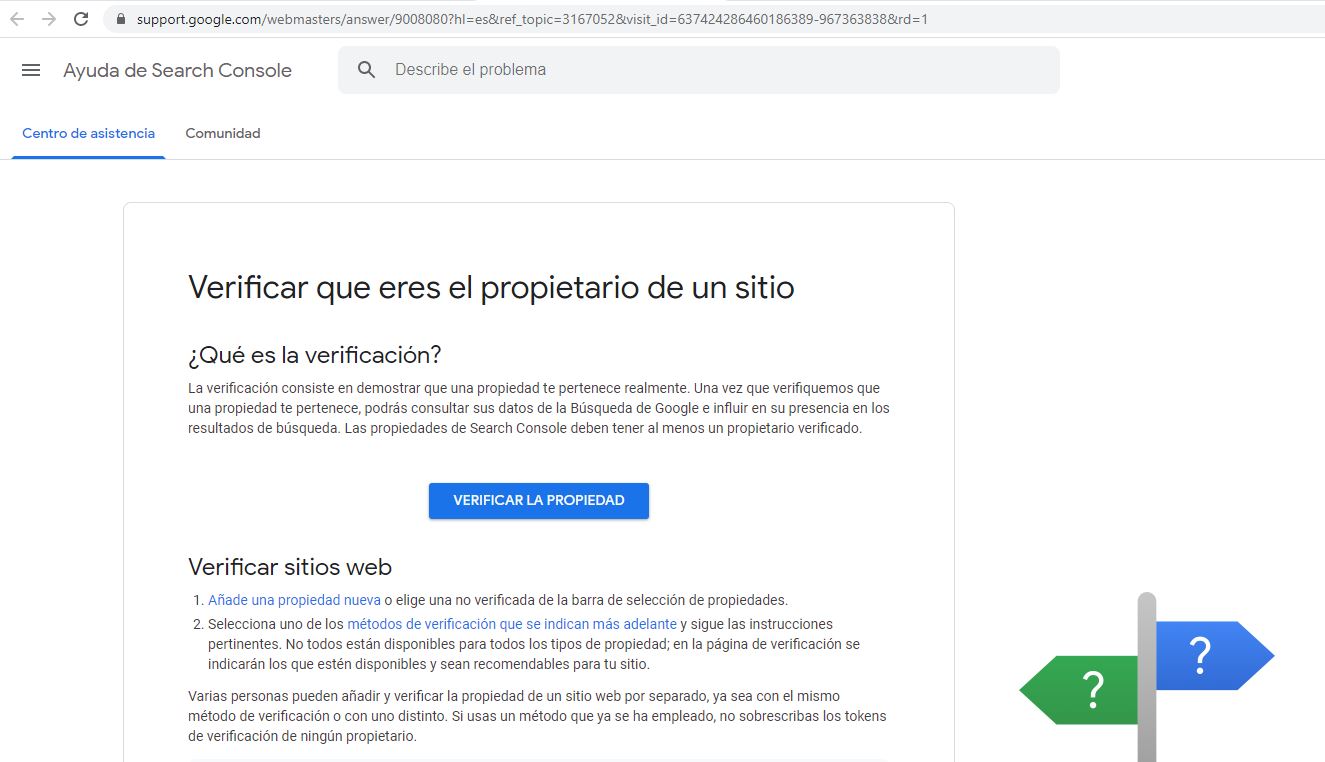
Task: Click the Verificar sitios web heading
Action: pos(289,566)
